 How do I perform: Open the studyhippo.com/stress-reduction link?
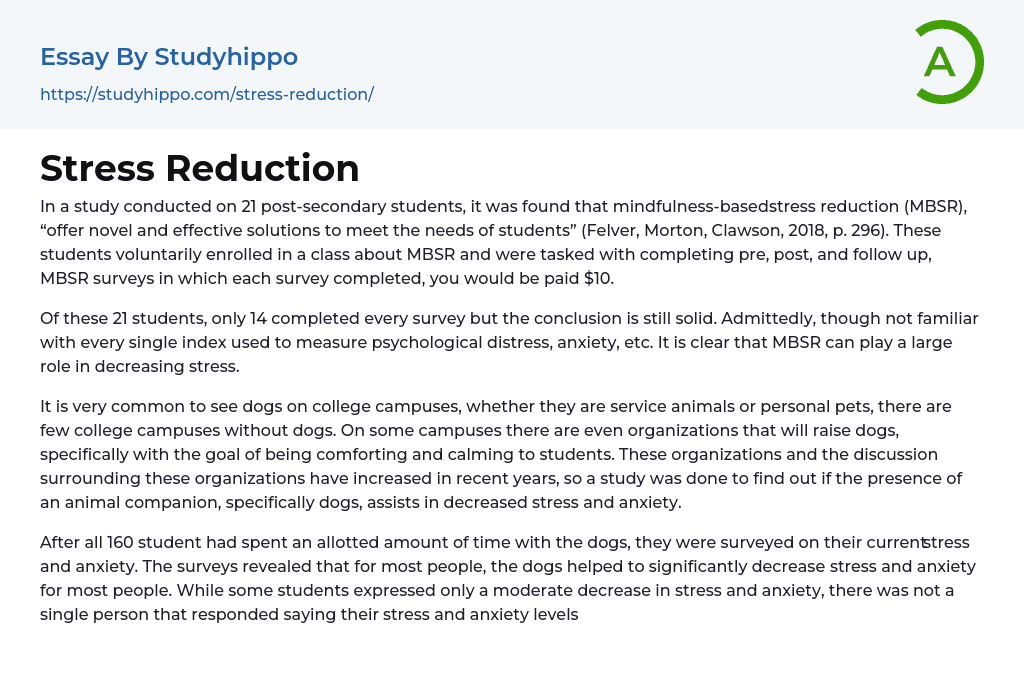pos(207,94)
